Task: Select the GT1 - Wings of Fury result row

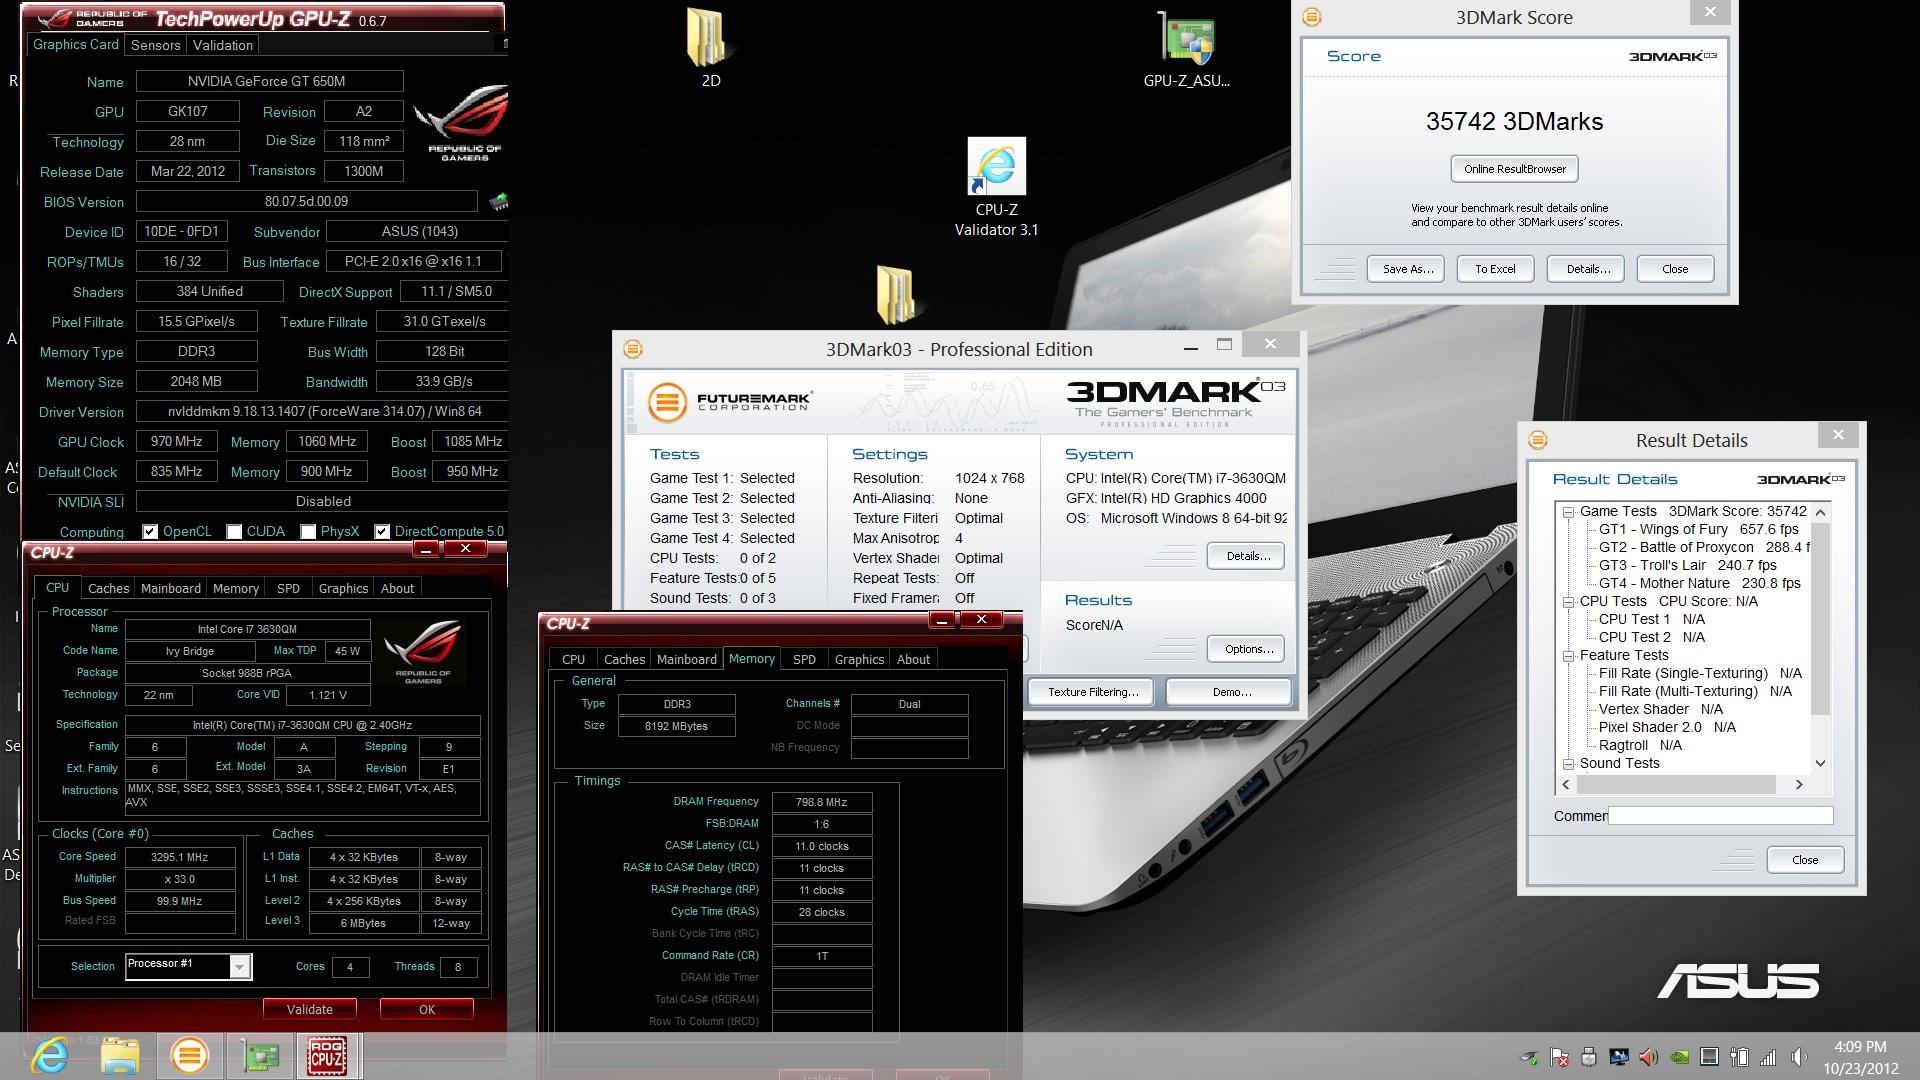Action: (x=1698, y=529)
